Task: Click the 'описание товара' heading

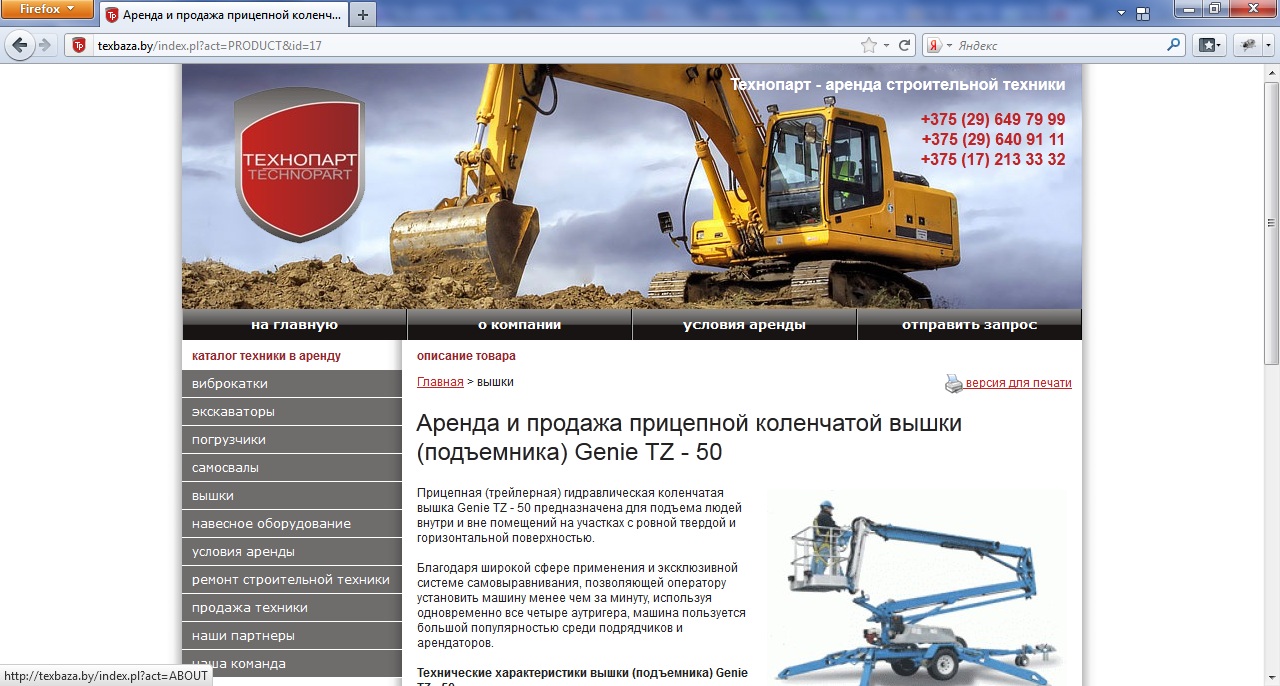Action: [466, 356]
